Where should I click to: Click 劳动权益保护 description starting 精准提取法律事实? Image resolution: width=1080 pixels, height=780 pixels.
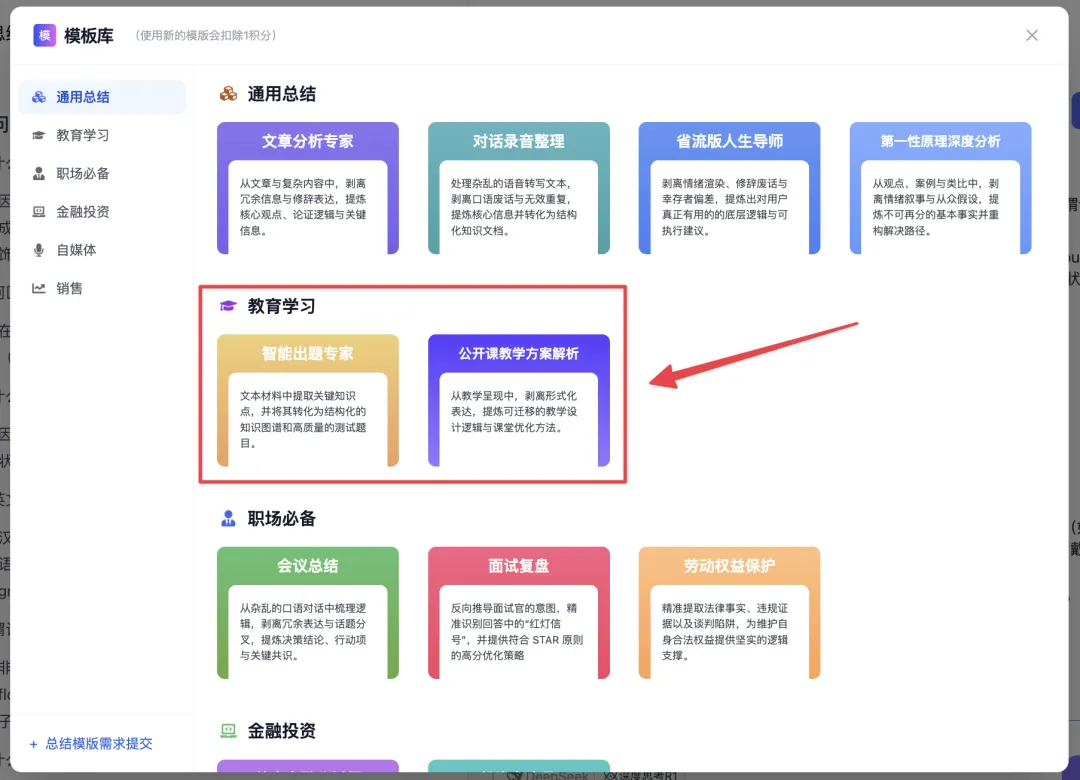coord(725,631)
